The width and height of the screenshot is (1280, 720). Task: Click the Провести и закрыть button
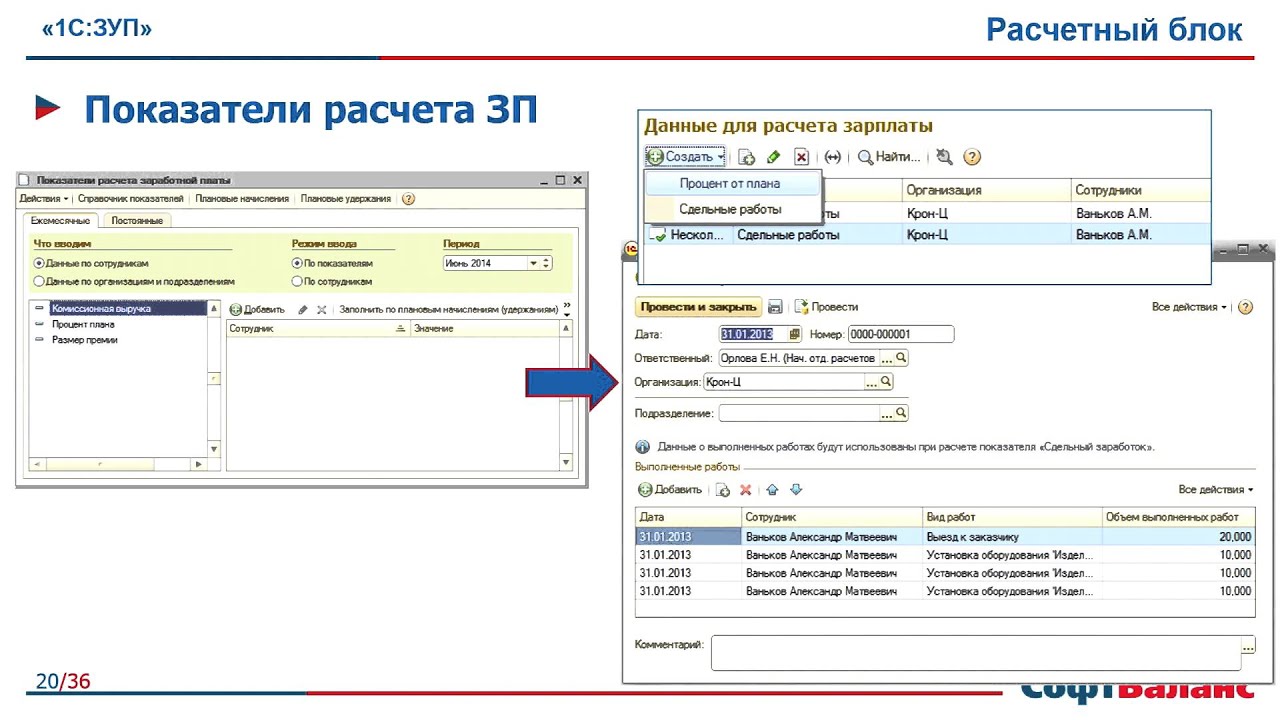[698, 307]
